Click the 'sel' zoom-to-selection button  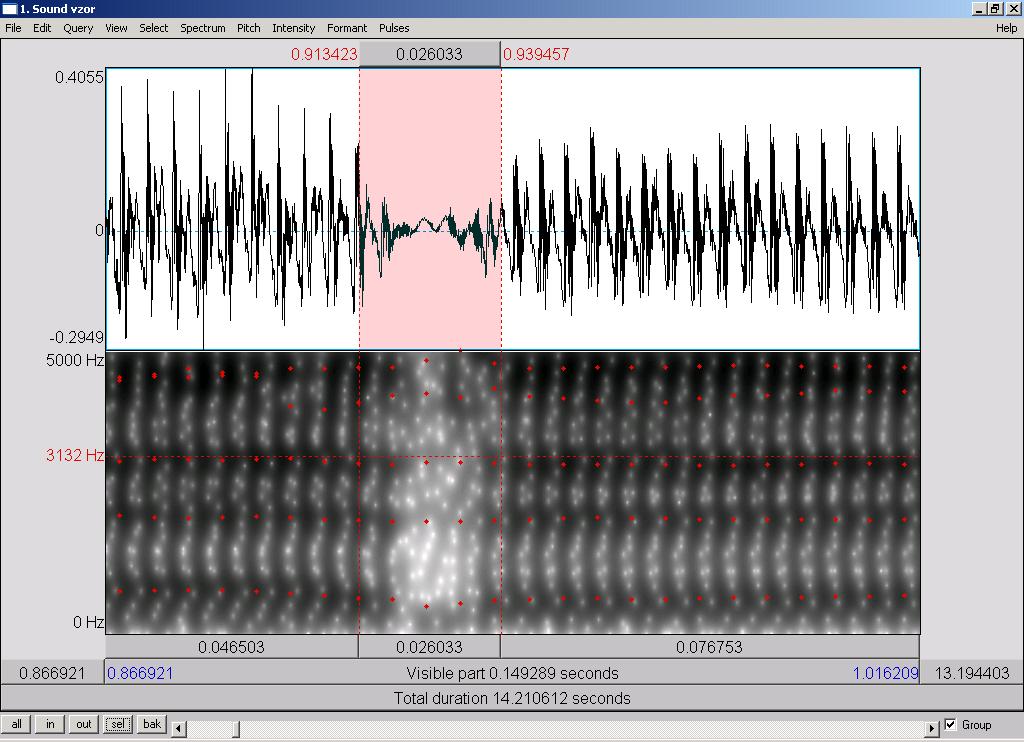tap(118, 724)
